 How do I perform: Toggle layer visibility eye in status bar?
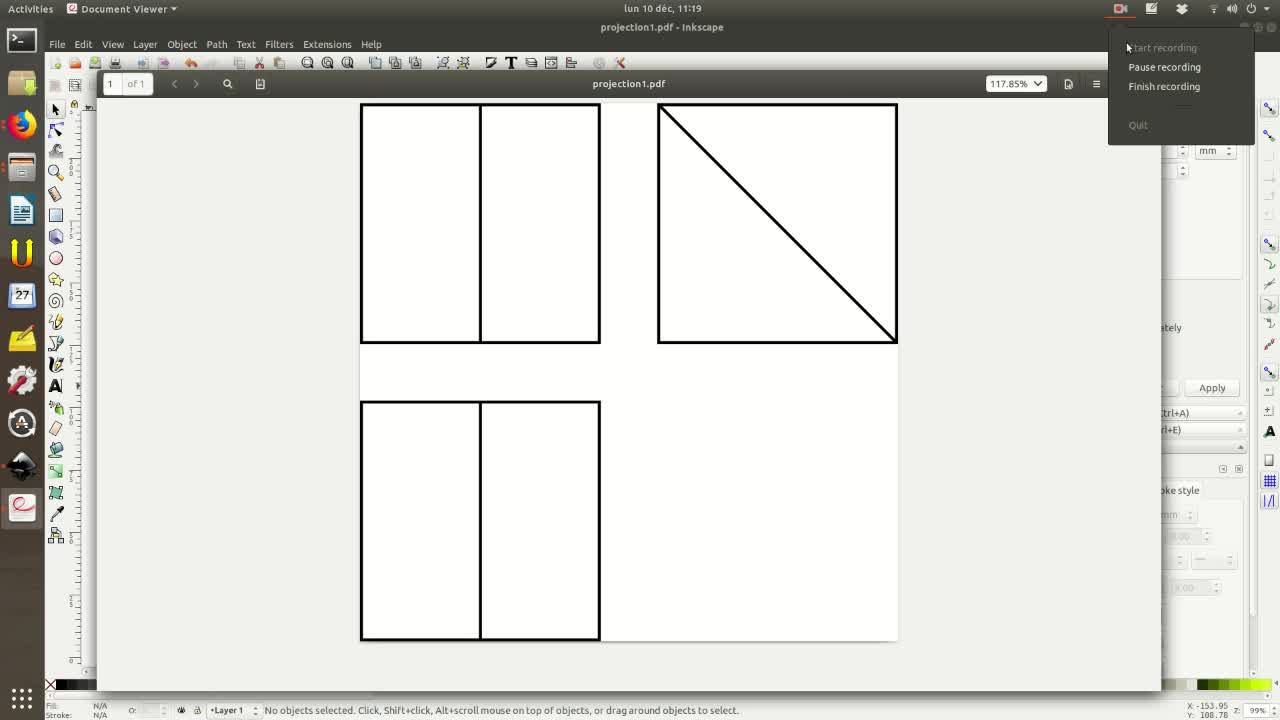(181, 710)
